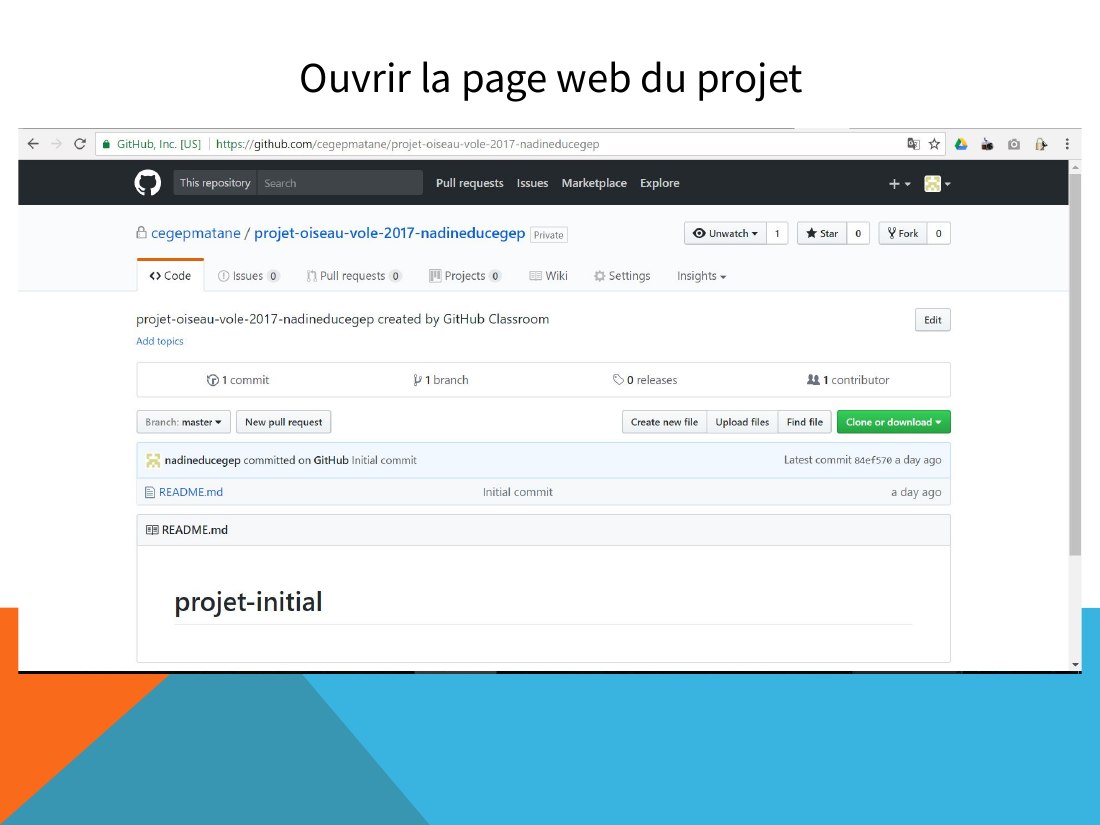Viewport: 1100px width, 825px height.
Task: Click New pull request button
Action: pos(283,422)
